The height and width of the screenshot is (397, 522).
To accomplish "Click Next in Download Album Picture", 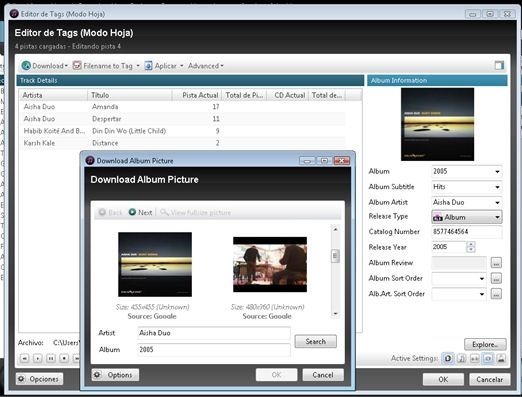I will [140, 212].
